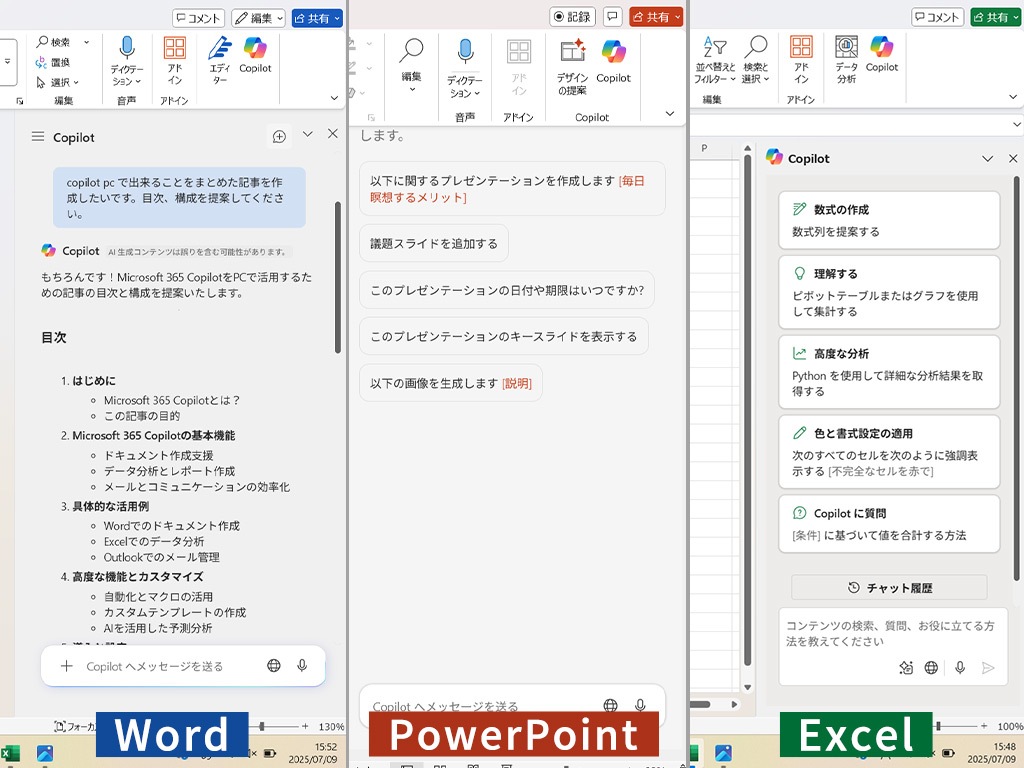This screenshot has height=768, width=1024.
Task: Click the Comment (コメント) button in Word
Action: (x=199, y=18)
